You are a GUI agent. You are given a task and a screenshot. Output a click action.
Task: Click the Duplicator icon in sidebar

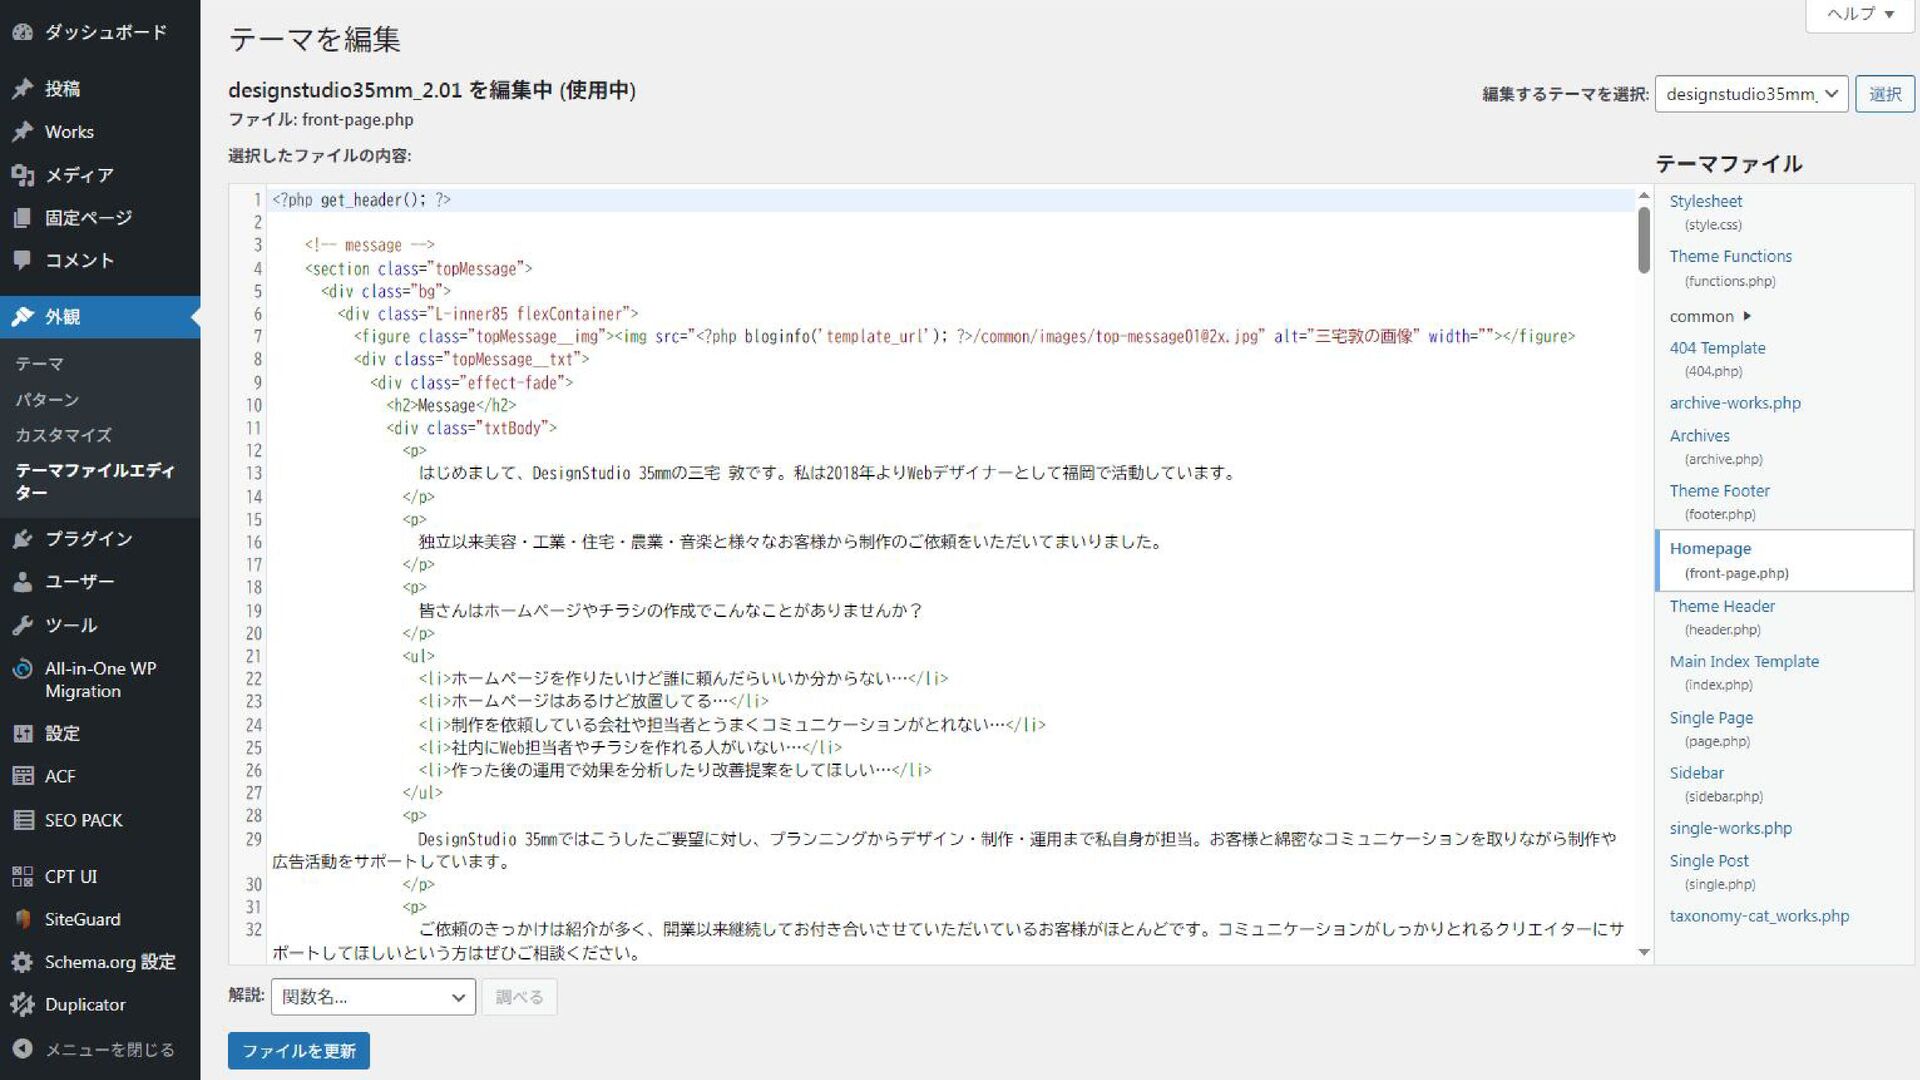pyautogui.click(x=22, y=1005)
